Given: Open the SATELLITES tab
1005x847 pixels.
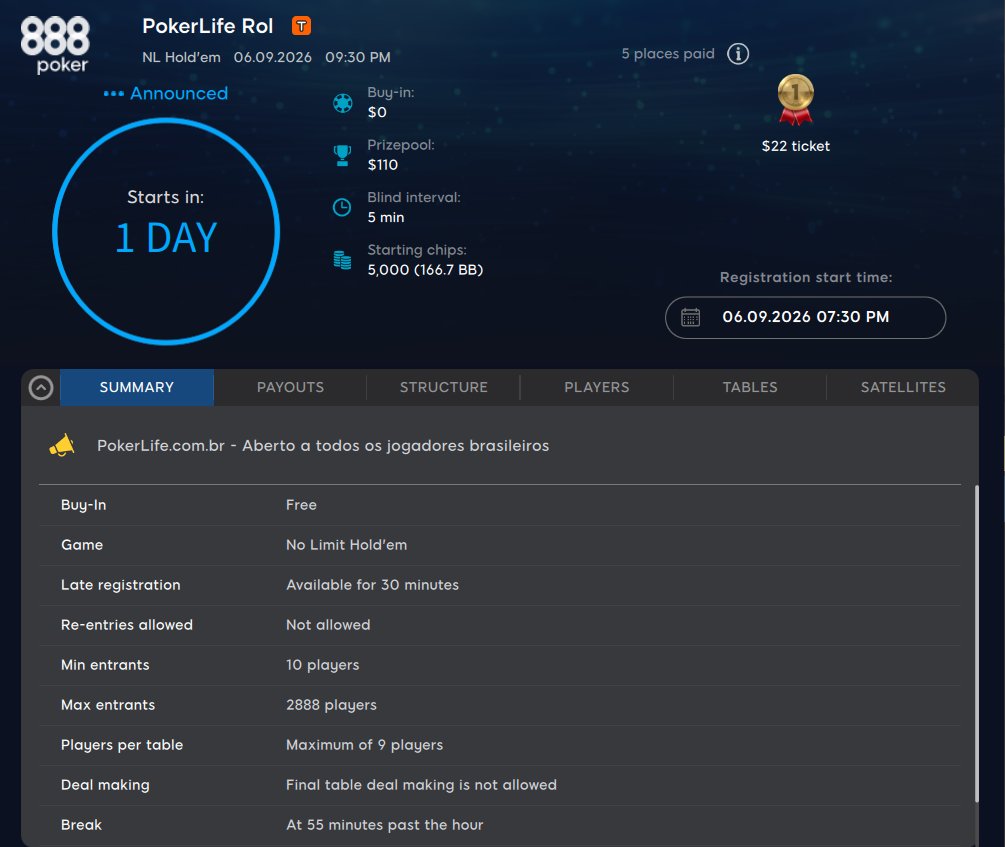Looking at the screenshot, I should pyautogui.click(x=902, y=387).
